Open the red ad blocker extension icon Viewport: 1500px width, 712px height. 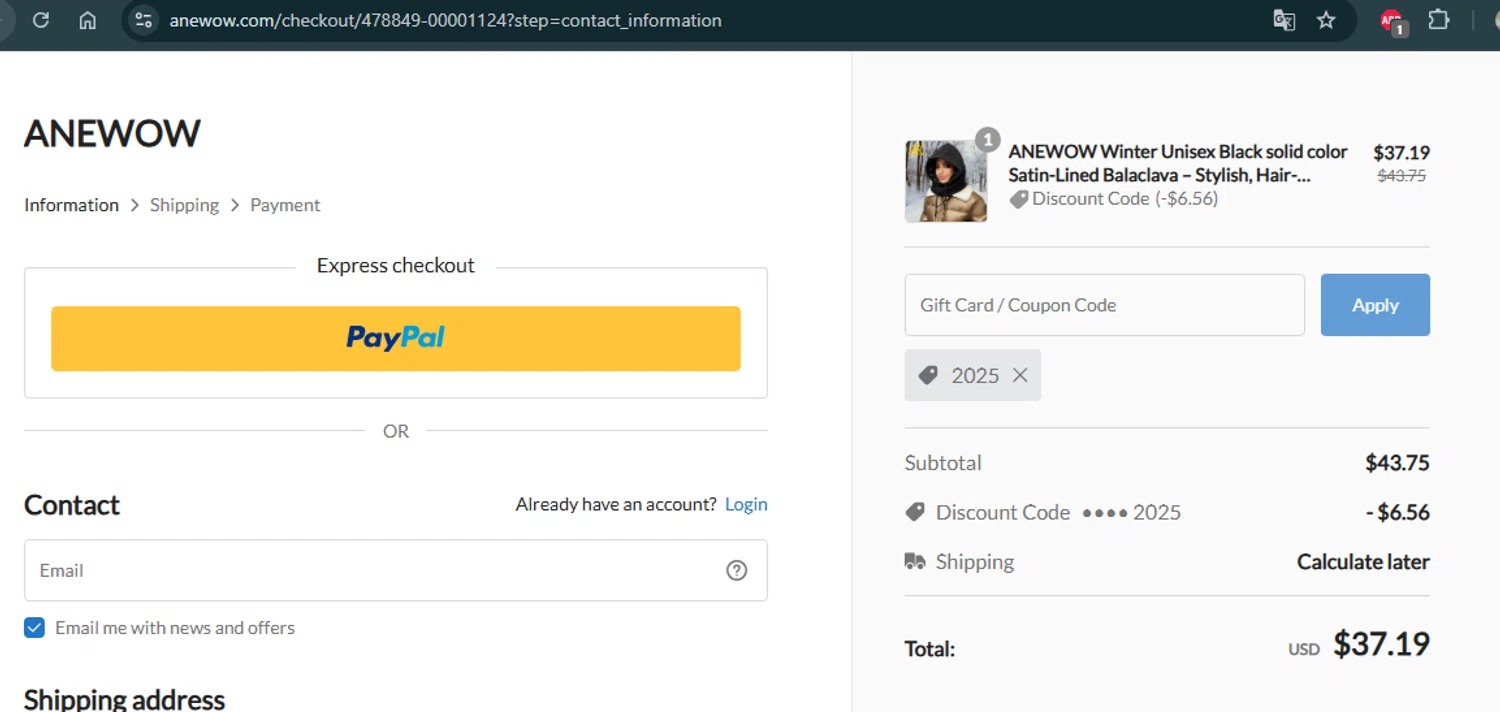[x=1392, y=21]
